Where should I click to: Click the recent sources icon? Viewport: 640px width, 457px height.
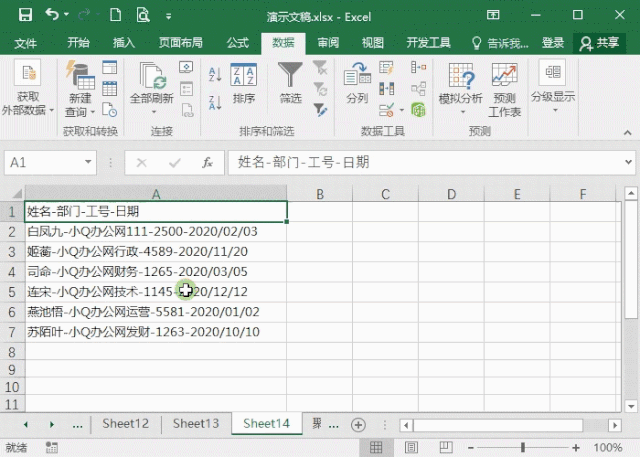click(x=109, y=110)
